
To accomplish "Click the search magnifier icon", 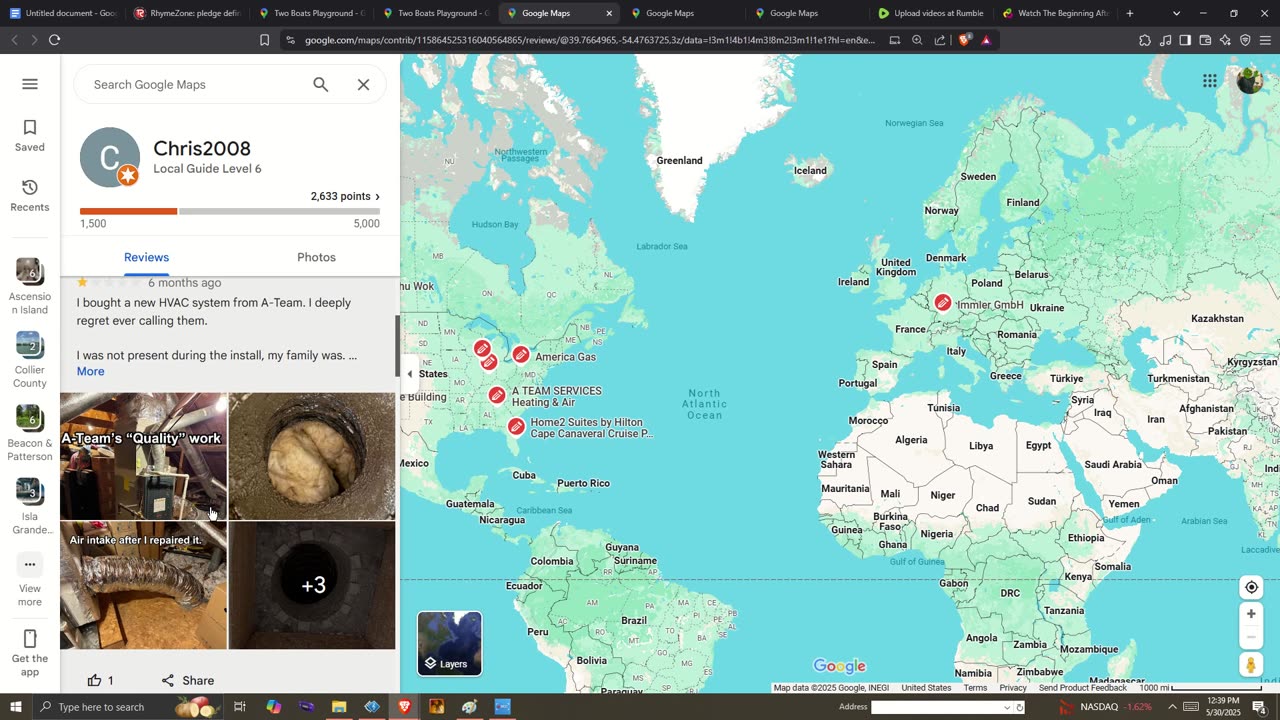I will point(320,85).
